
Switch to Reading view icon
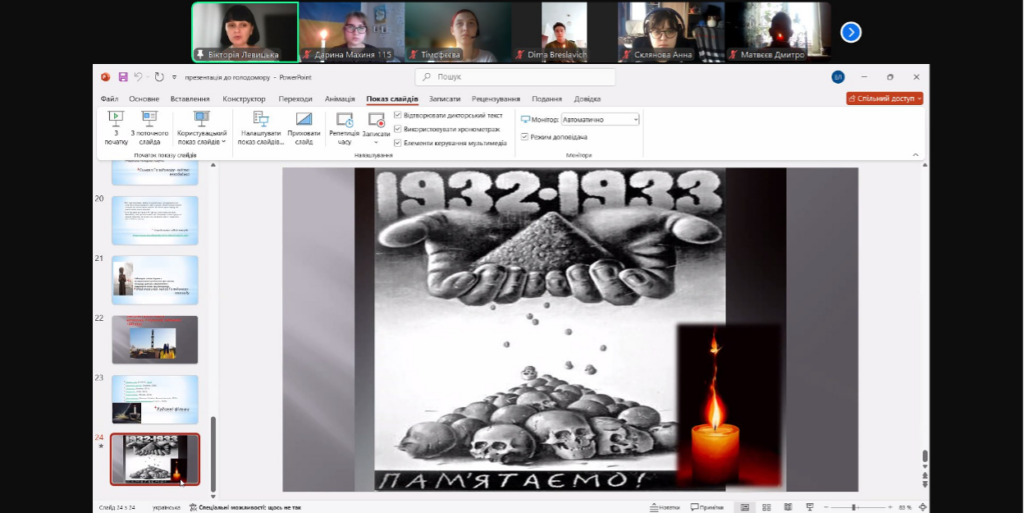tap(788, 507)
